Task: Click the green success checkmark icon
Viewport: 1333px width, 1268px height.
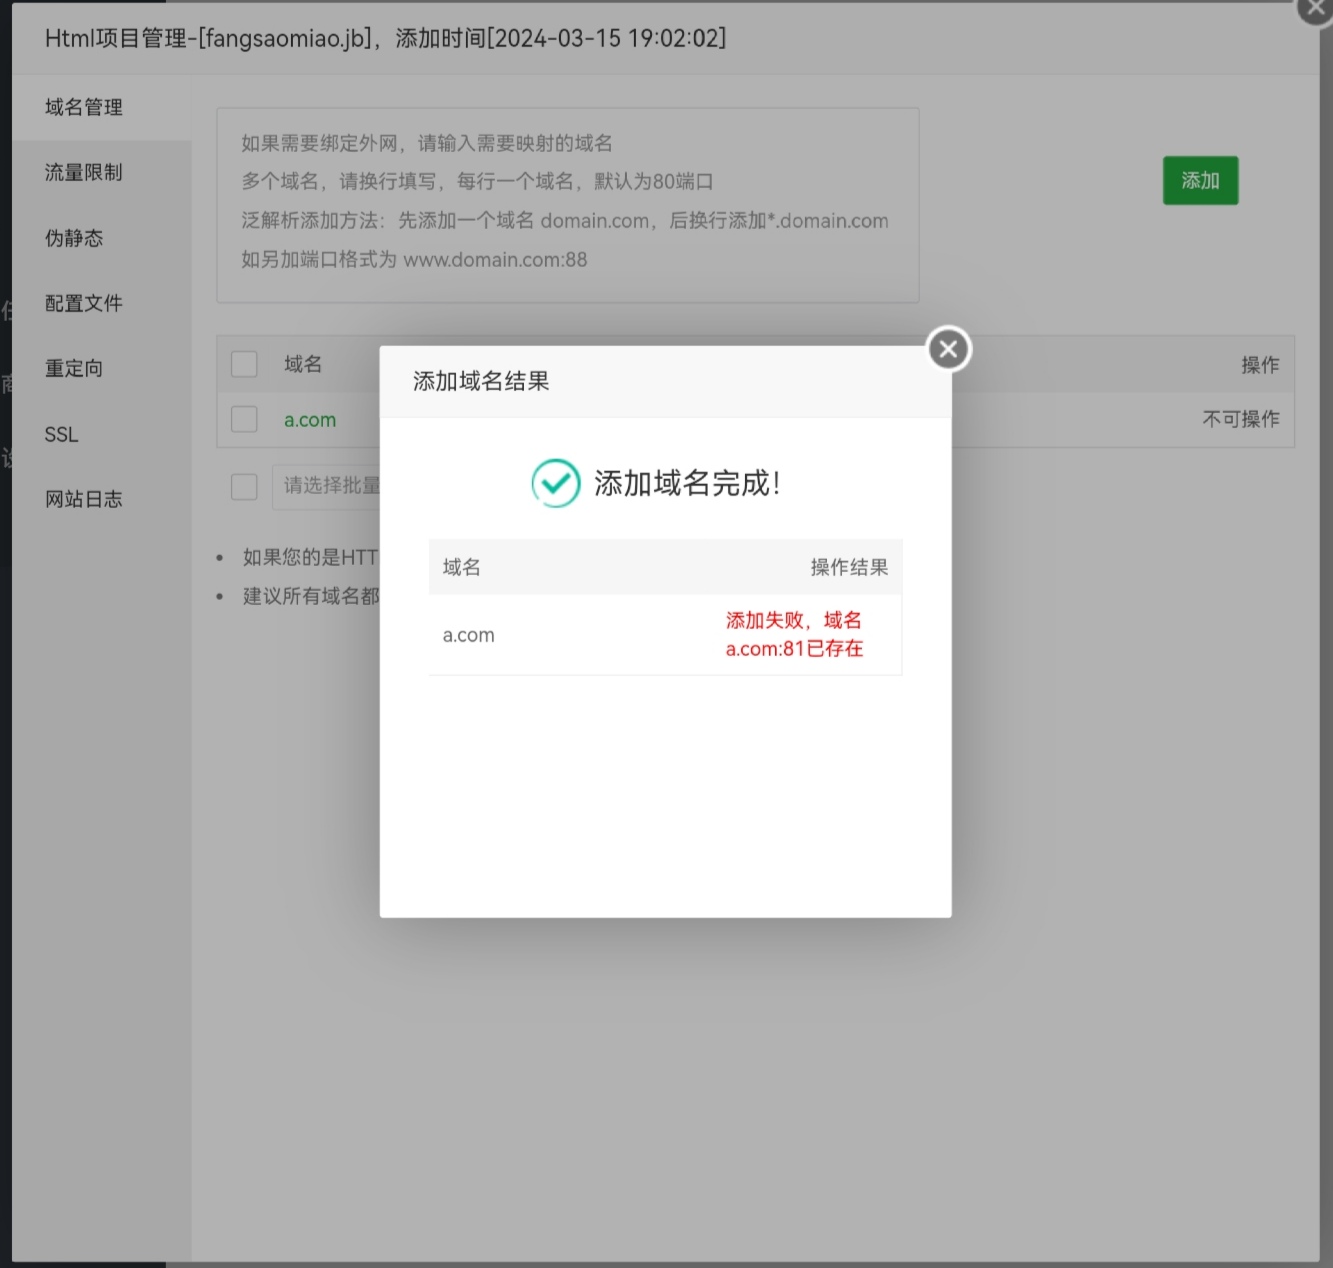Action: (x=555, y=483)
